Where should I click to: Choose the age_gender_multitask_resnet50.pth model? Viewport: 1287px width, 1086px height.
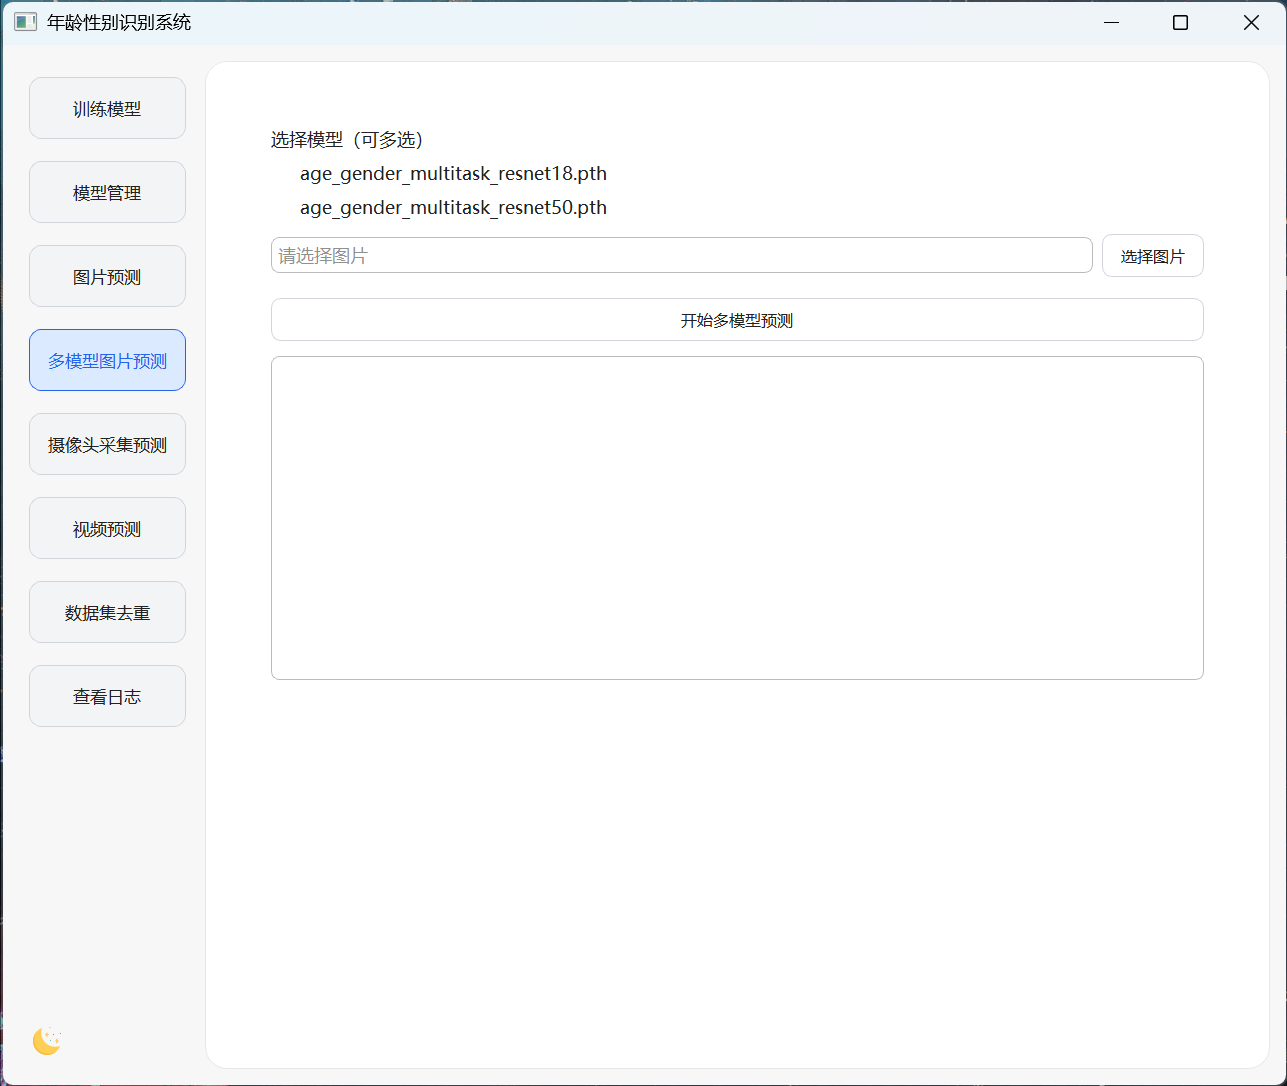(x=453, y=208)
